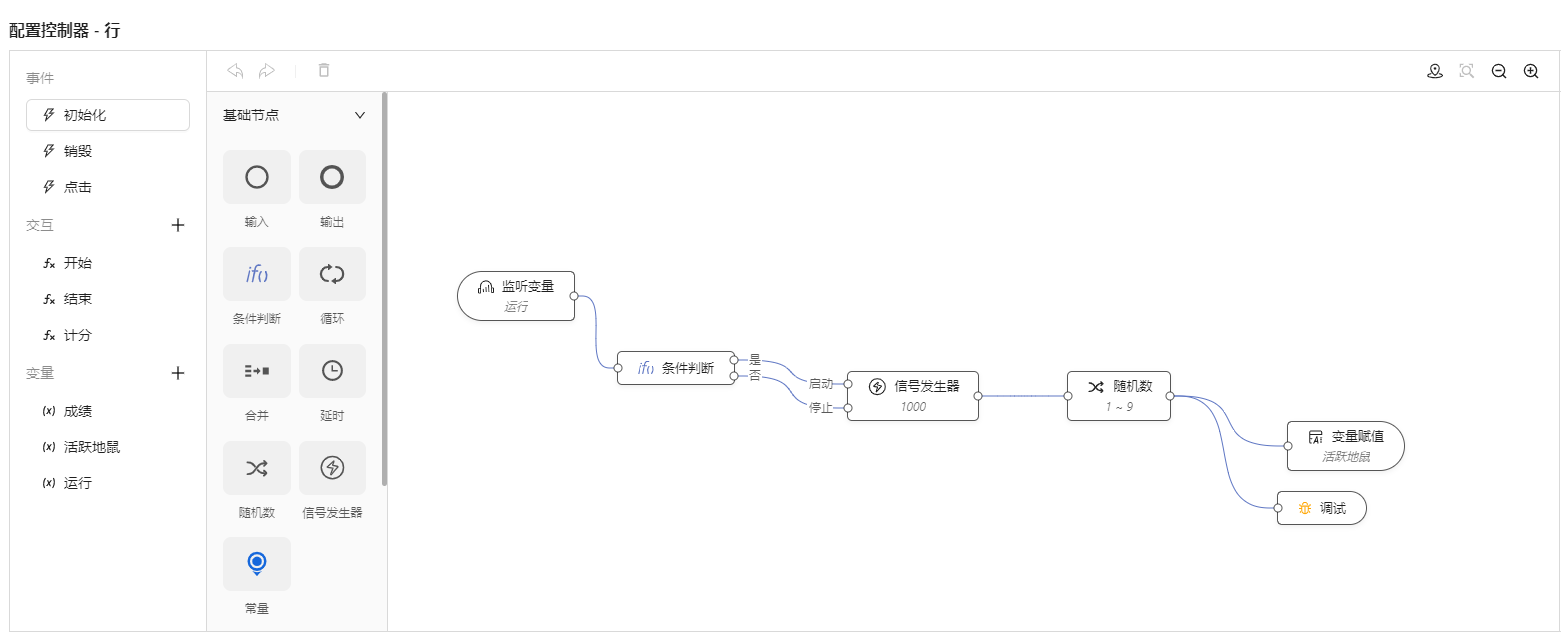
Task: Pick the 循环 loop node icon
Action: tap(332, 274)
